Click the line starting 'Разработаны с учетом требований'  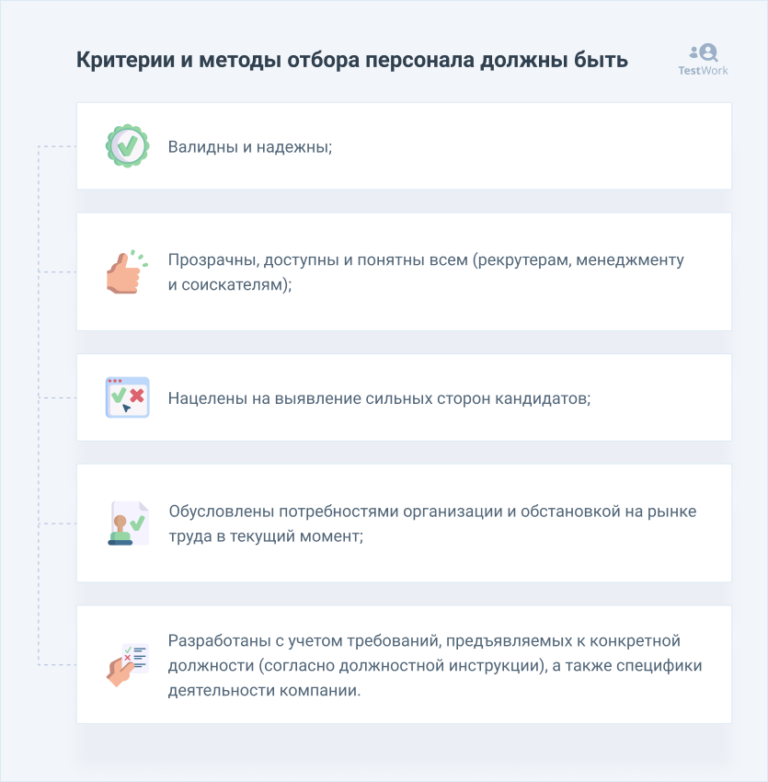[424, 641]
